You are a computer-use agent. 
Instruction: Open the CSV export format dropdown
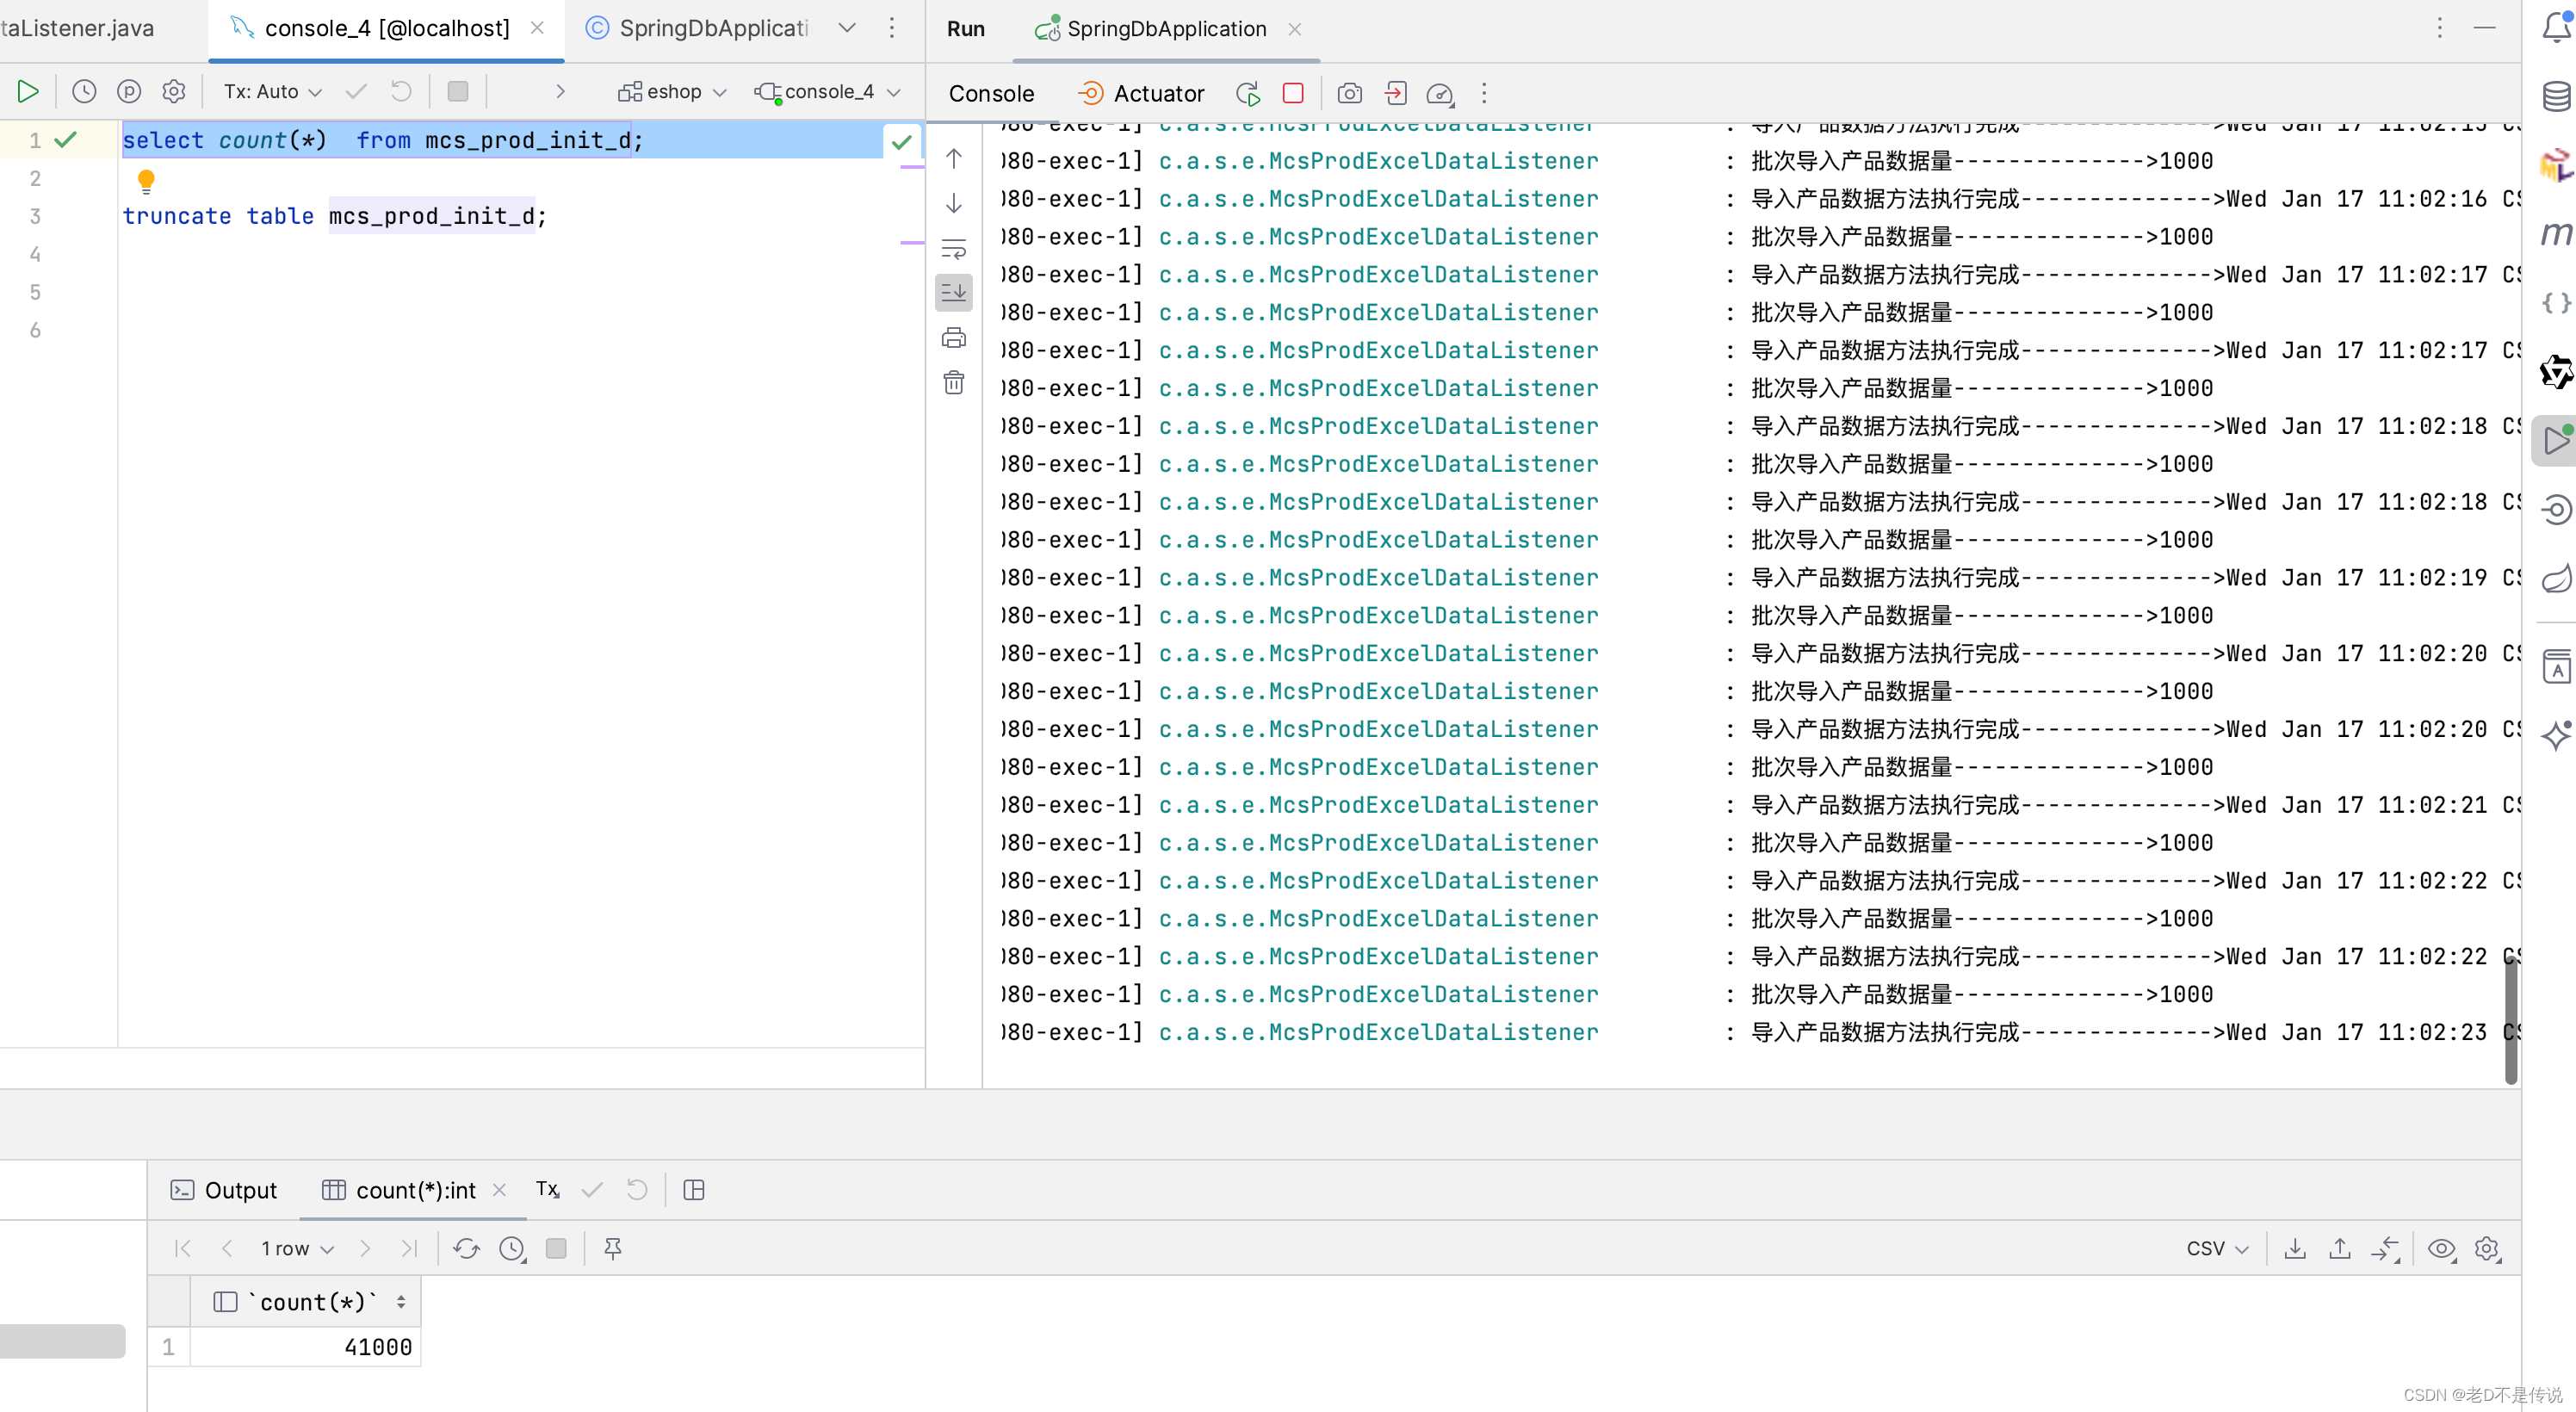click(x=2216, y=1248)
